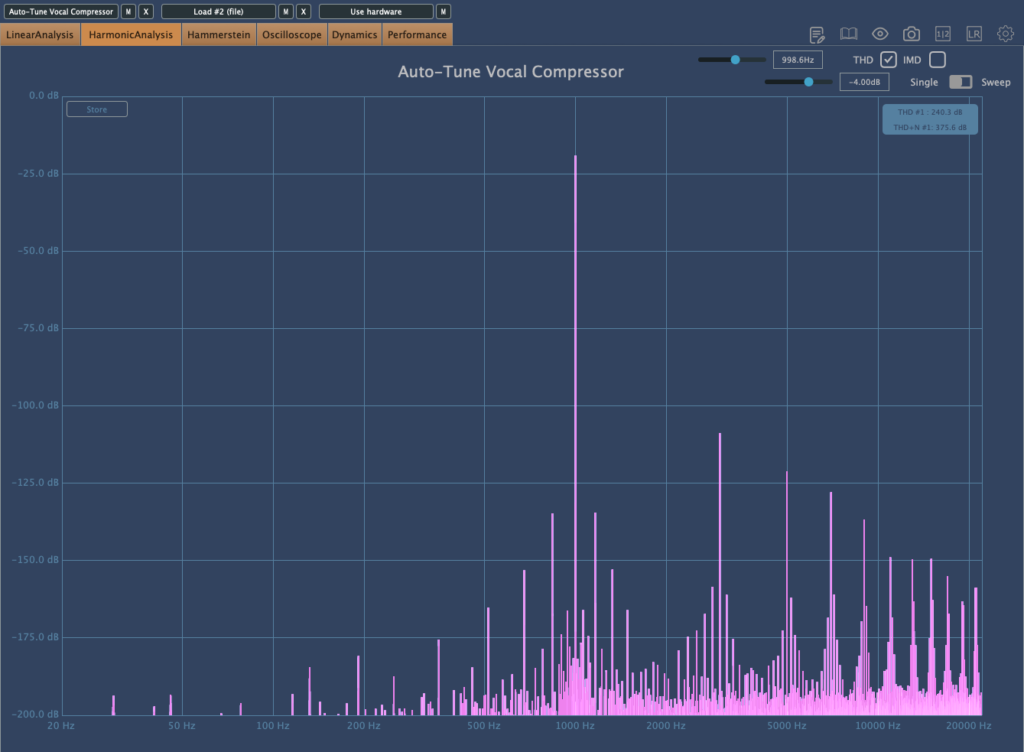Click the chart title Auto-Tune Vocal Compressor
The width and height of the screenshot is (1024, 752).
[511, 72]
